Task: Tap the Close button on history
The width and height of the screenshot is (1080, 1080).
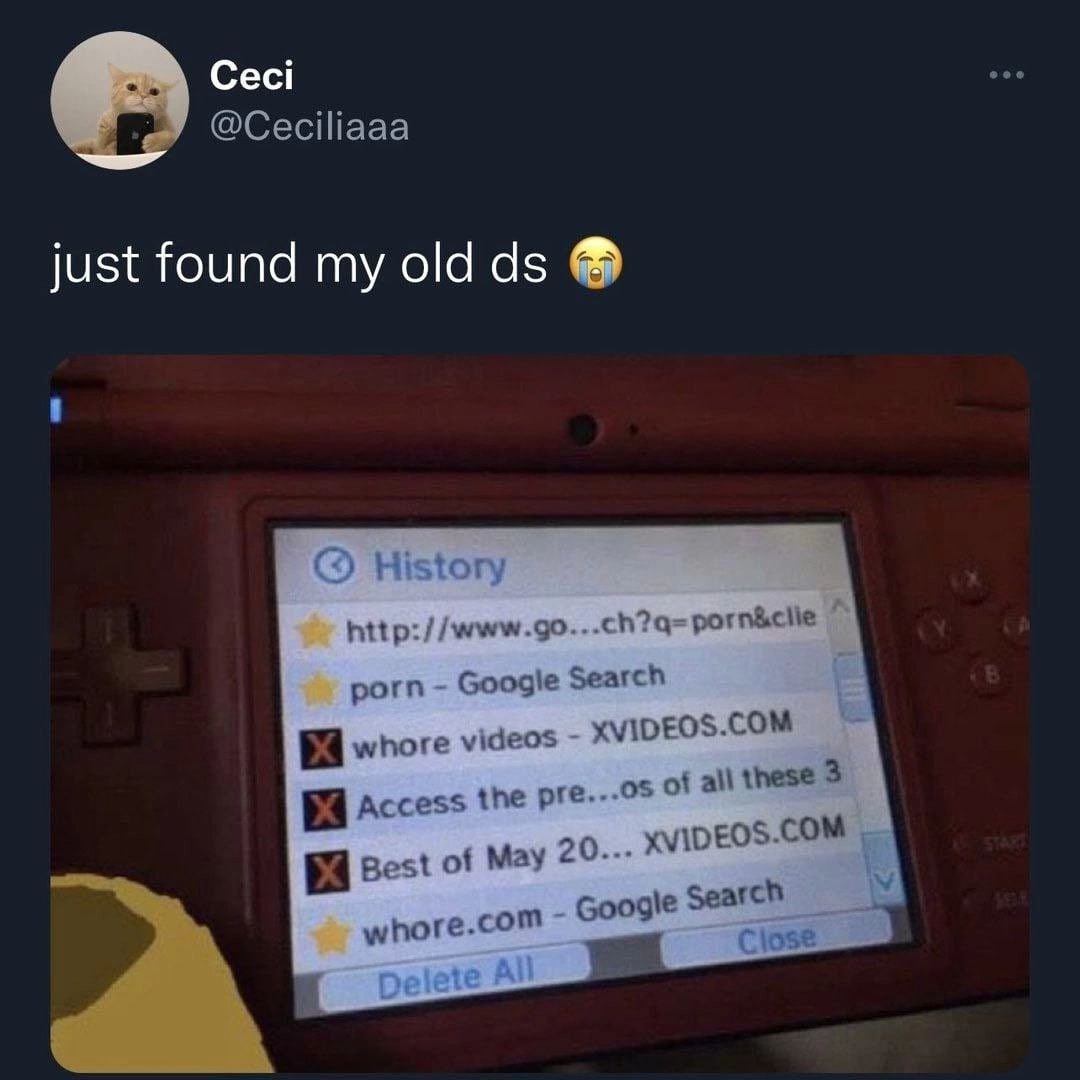Action: pyautogui.click(x=776, y=939)
